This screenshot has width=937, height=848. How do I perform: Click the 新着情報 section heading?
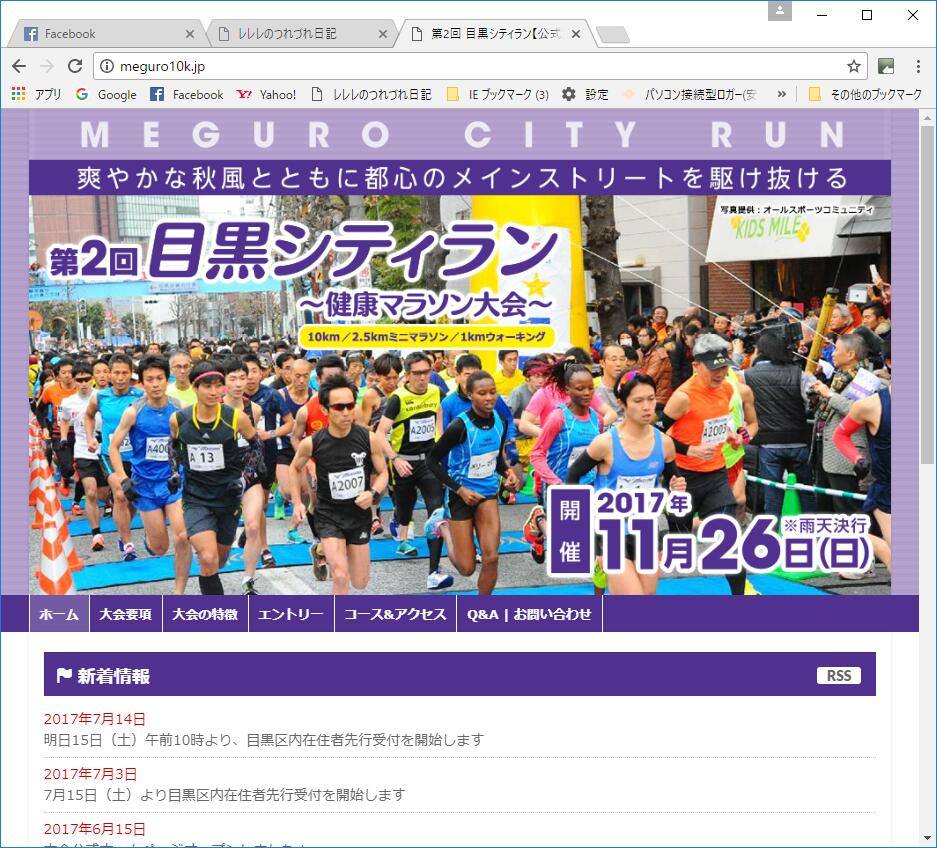click(x=103, y=676)
